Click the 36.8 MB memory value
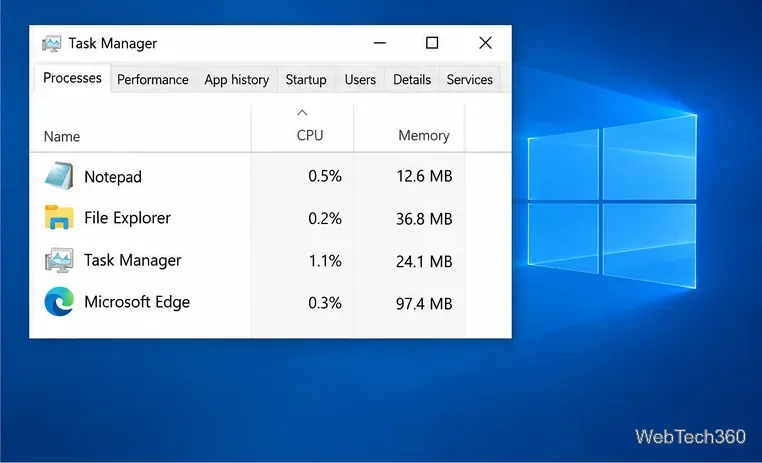This screenshot has width=762, height=463. tap(424, 219)
